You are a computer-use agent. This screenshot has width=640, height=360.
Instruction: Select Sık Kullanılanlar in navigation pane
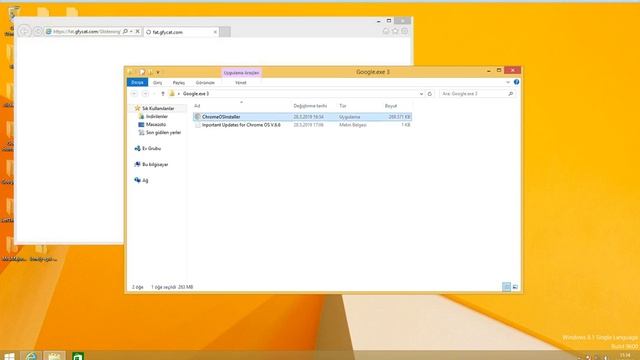tap(158, 109)
